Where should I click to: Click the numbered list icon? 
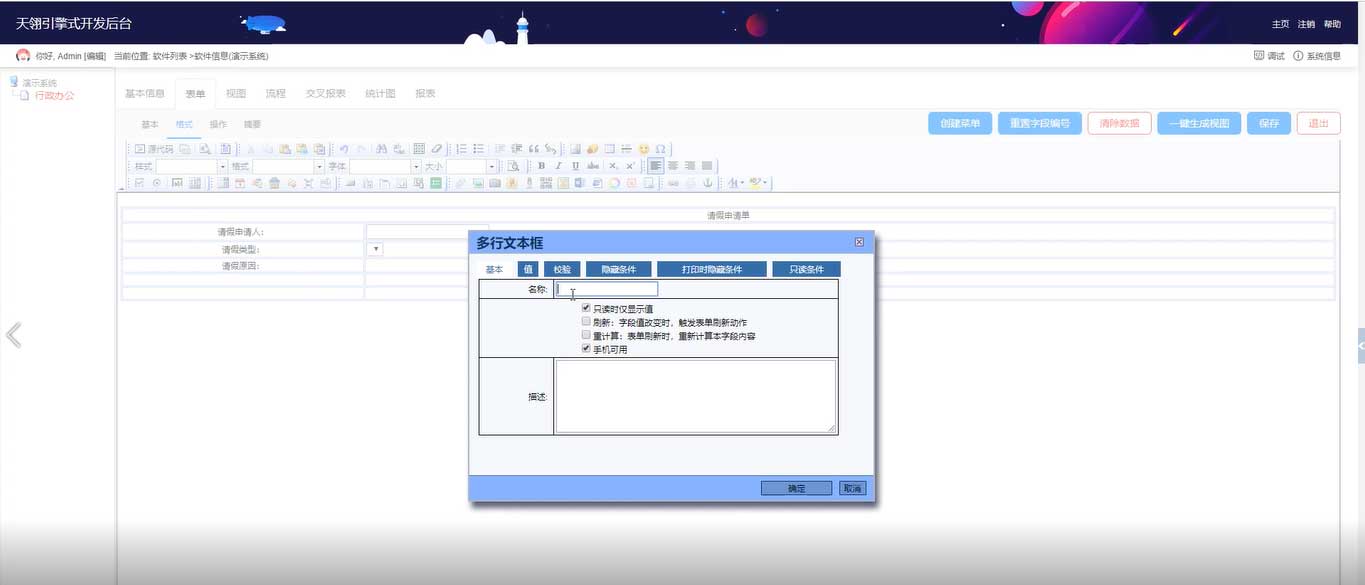[461, 149]
